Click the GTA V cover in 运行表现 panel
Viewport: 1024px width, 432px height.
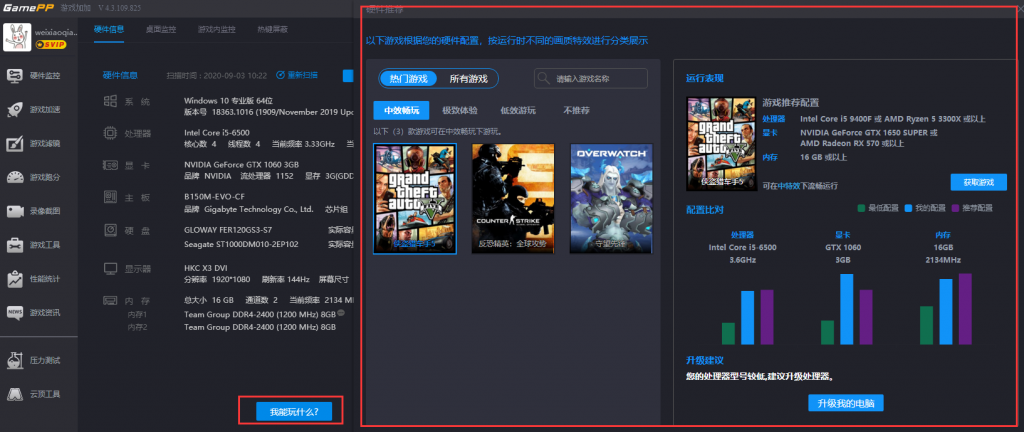pos(721,142)
